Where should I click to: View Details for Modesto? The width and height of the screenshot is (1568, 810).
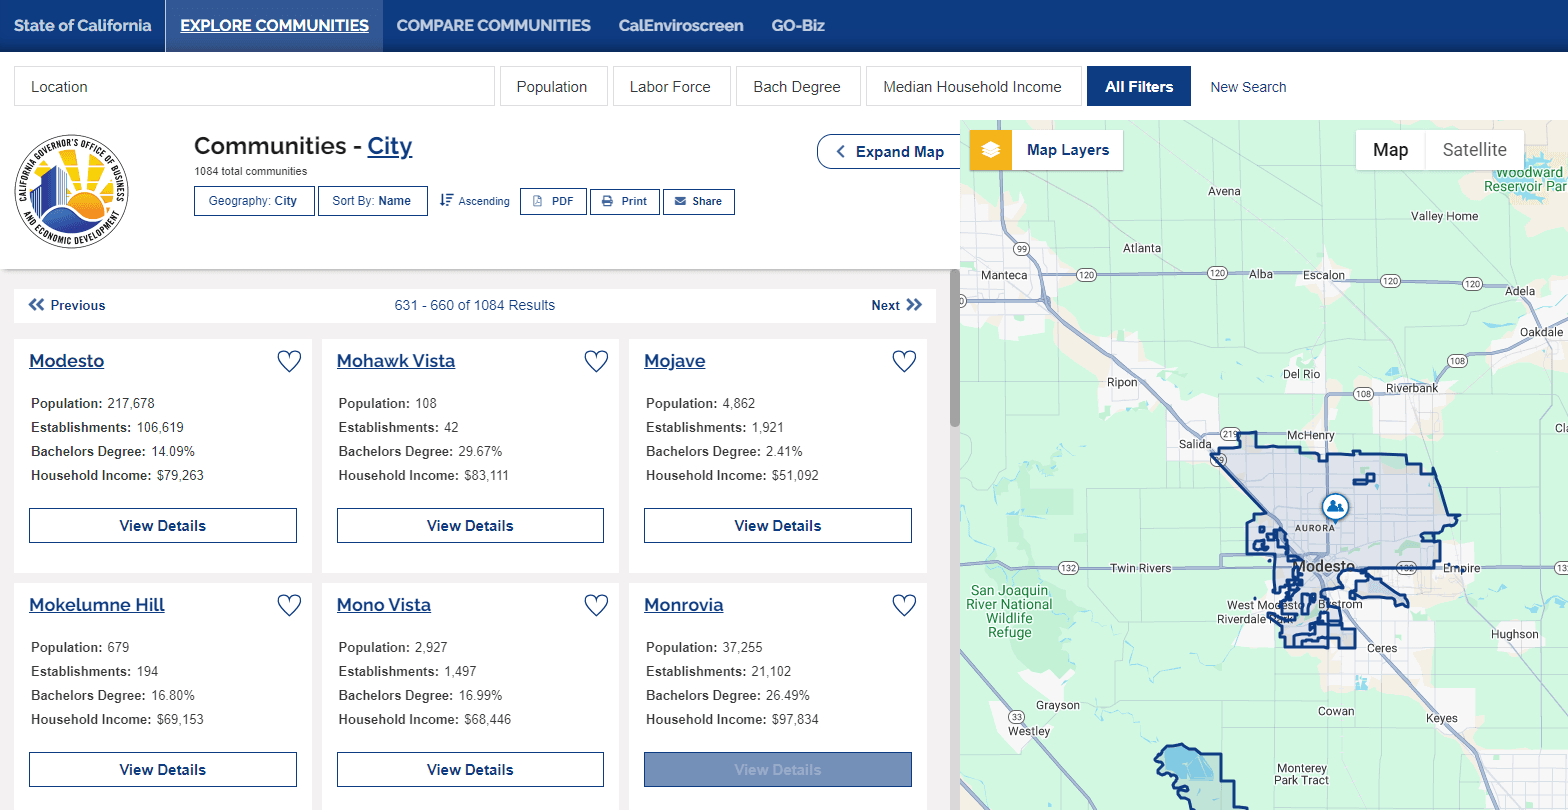coord(163,526)
